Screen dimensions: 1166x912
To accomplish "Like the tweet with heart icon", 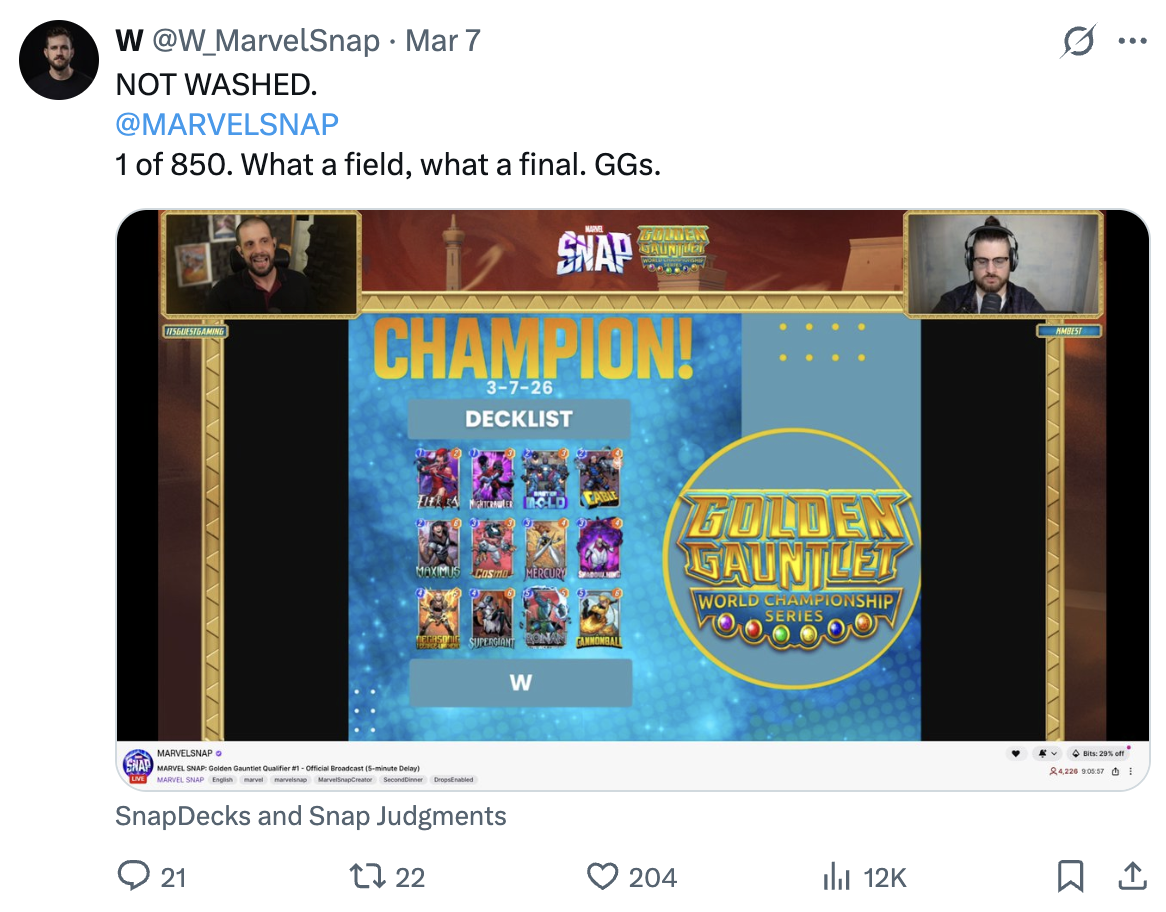I will (x=602, y=876).
